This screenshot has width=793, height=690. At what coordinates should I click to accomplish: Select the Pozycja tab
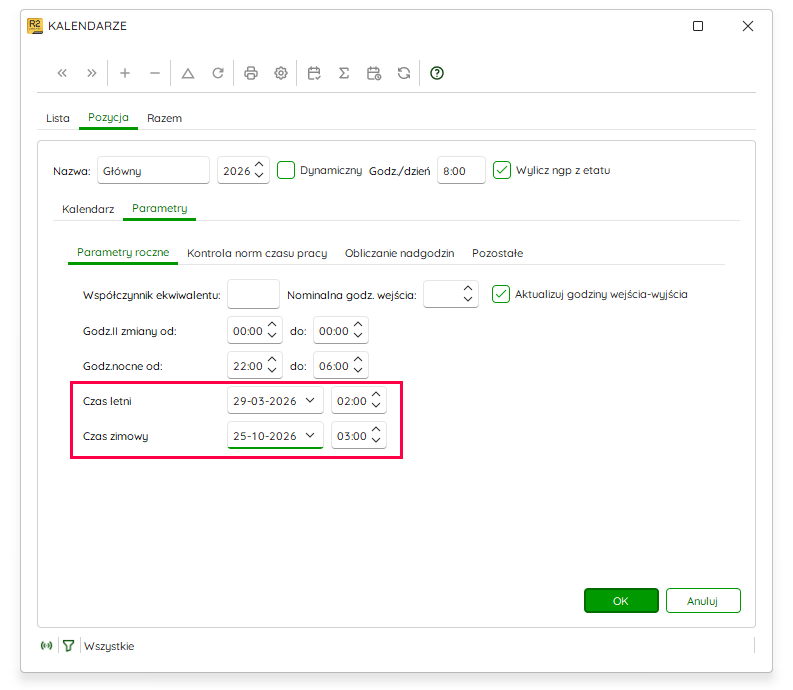pyautogui.click(x=108, y=117)
